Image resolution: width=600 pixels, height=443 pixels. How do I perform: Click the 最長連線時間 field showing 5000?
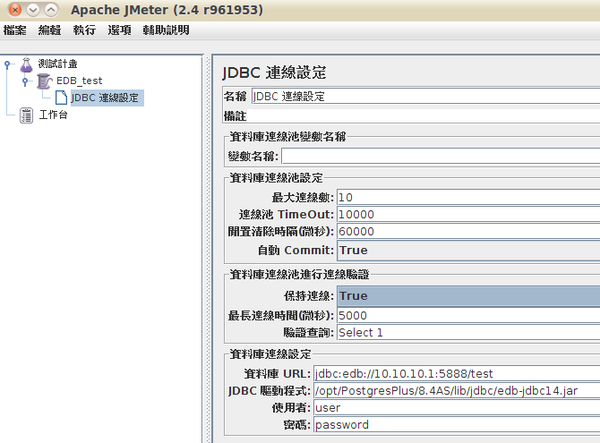(468, 316)
